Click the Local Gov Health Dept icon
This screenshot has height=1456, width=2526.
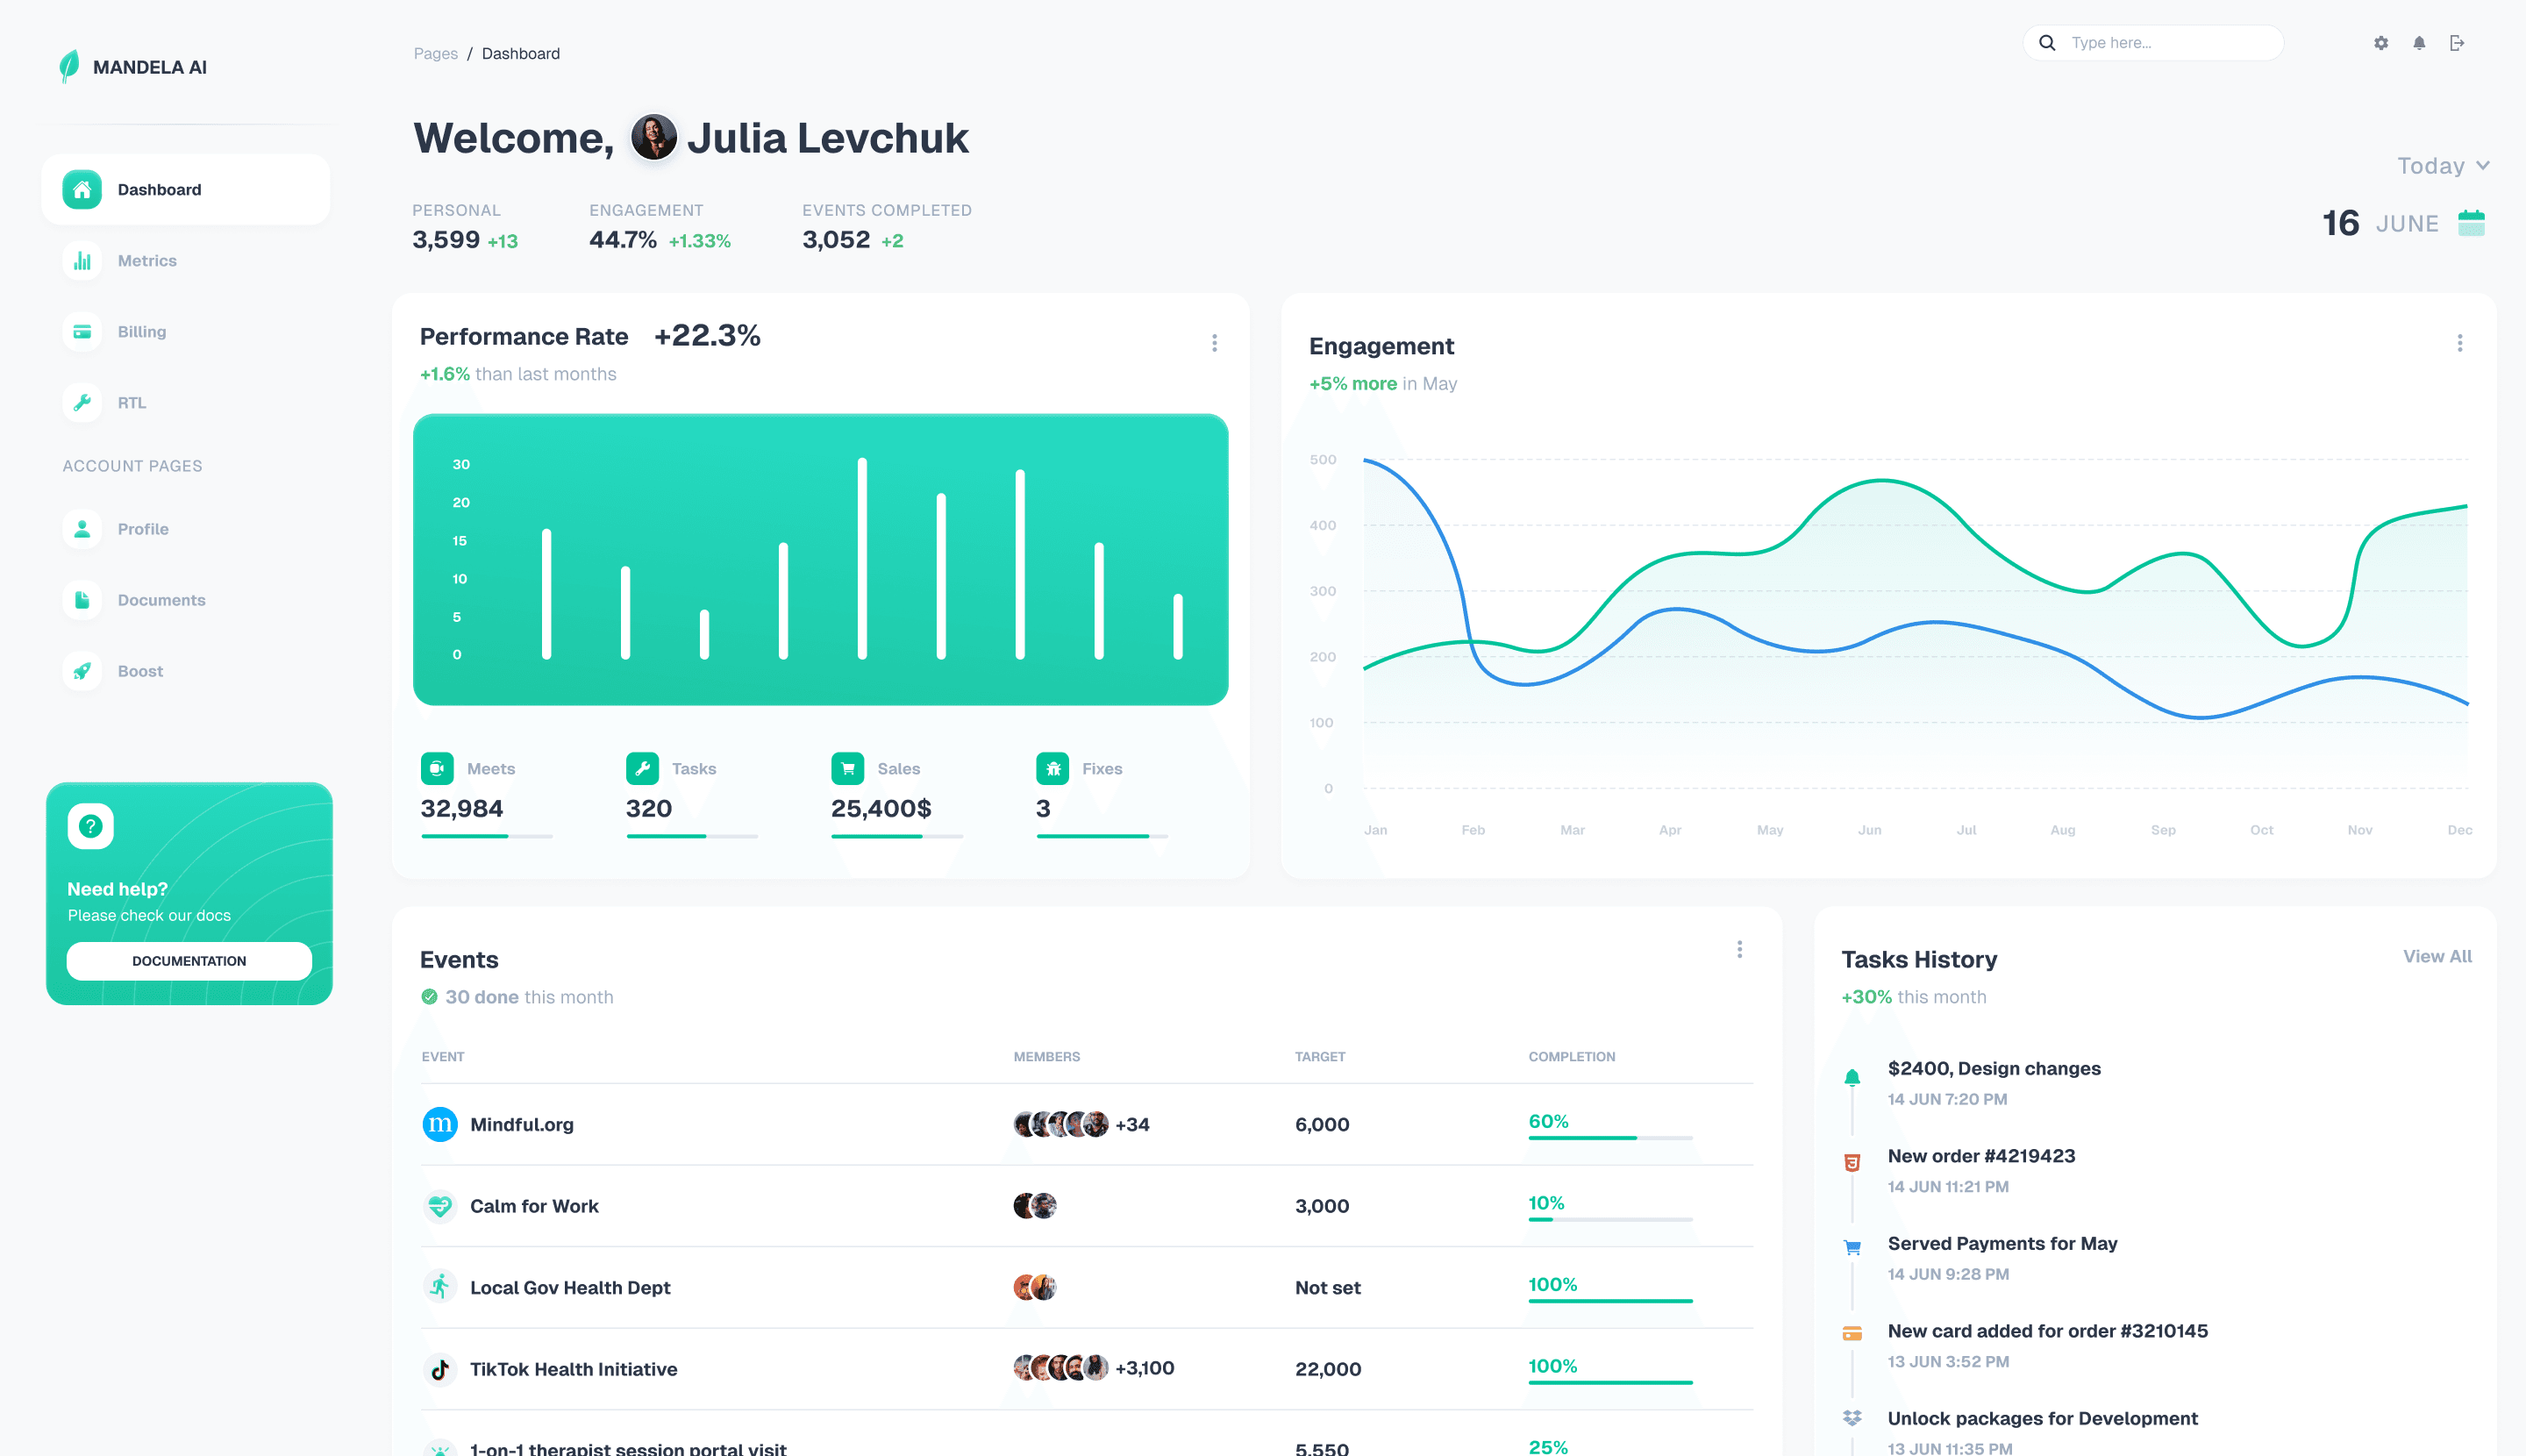coord(440,1287)
